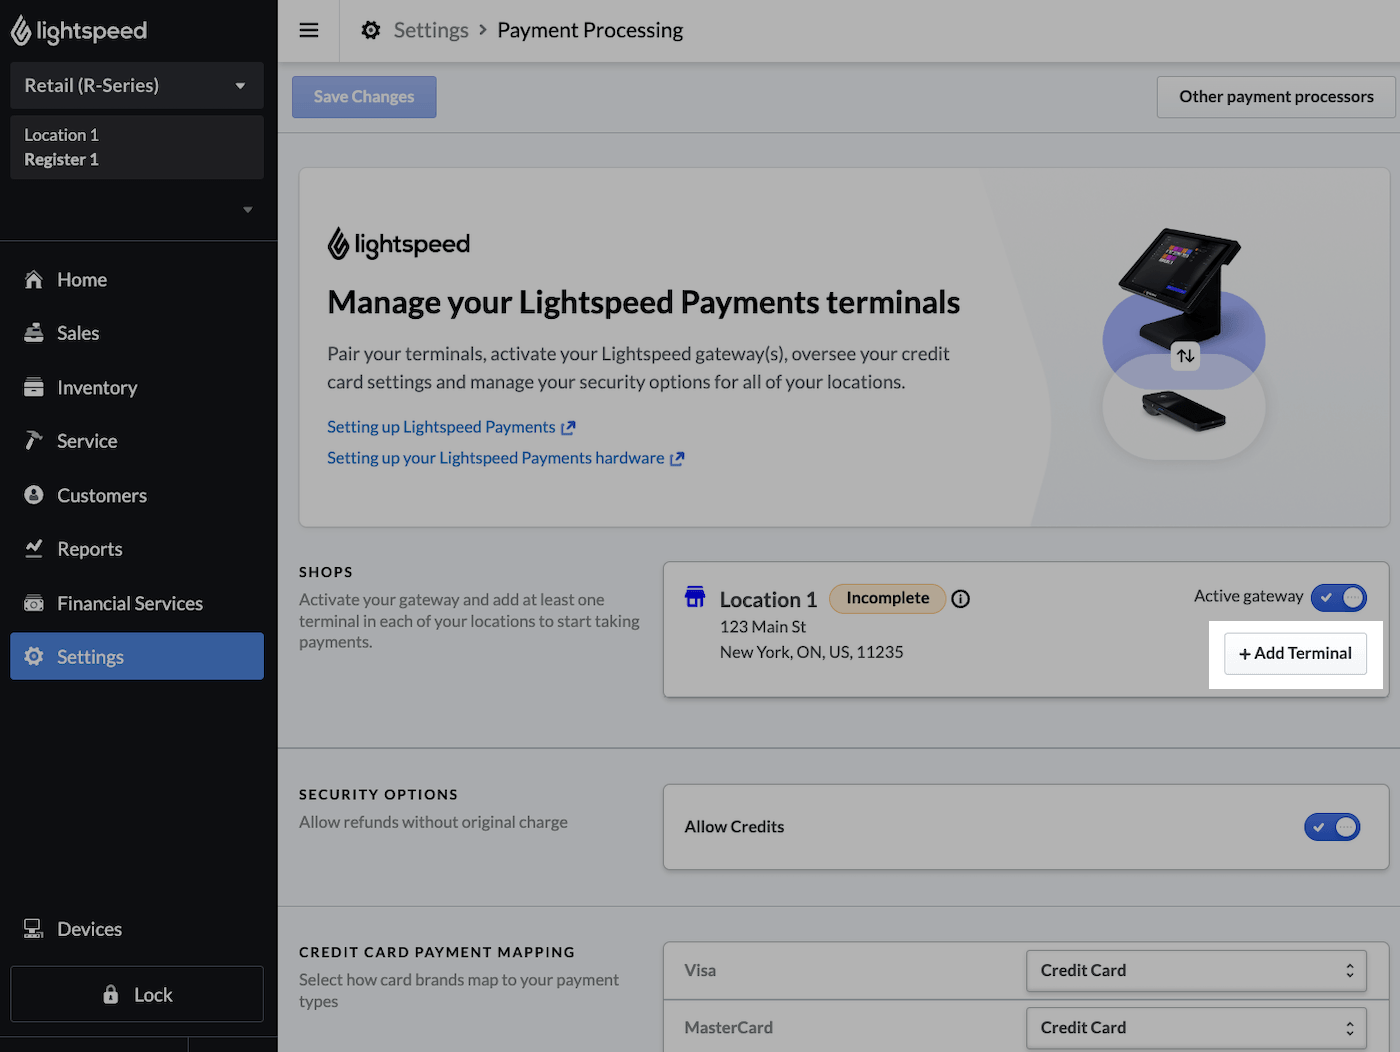Expand the collapsed arrow below the register selector
The width and height of the screenshot is (1400, 1052).
[x=247, y=210]
